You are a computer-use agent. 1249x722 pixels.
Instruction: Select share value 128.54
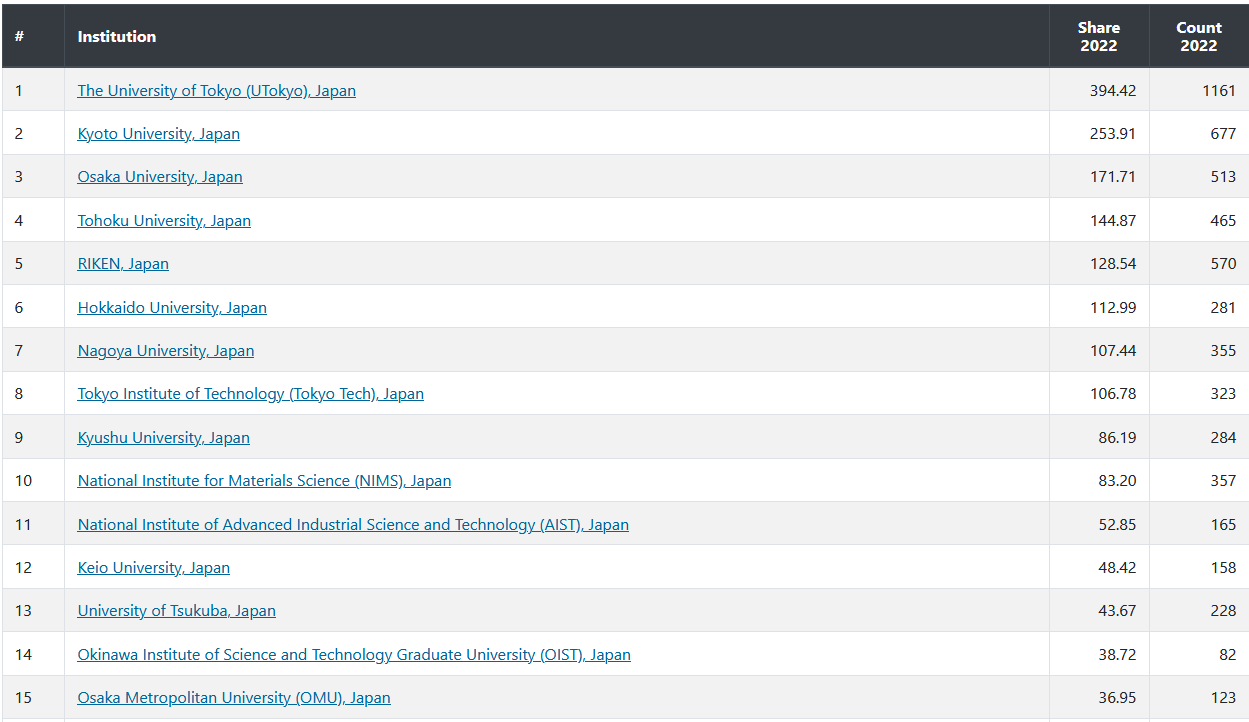point(1113,264)
